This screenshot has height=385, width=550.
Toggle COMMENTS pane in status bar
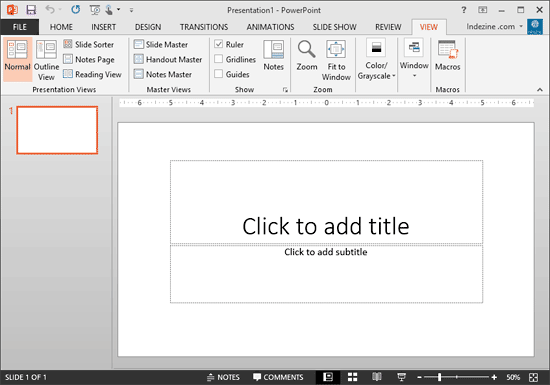tap(278, 377)
